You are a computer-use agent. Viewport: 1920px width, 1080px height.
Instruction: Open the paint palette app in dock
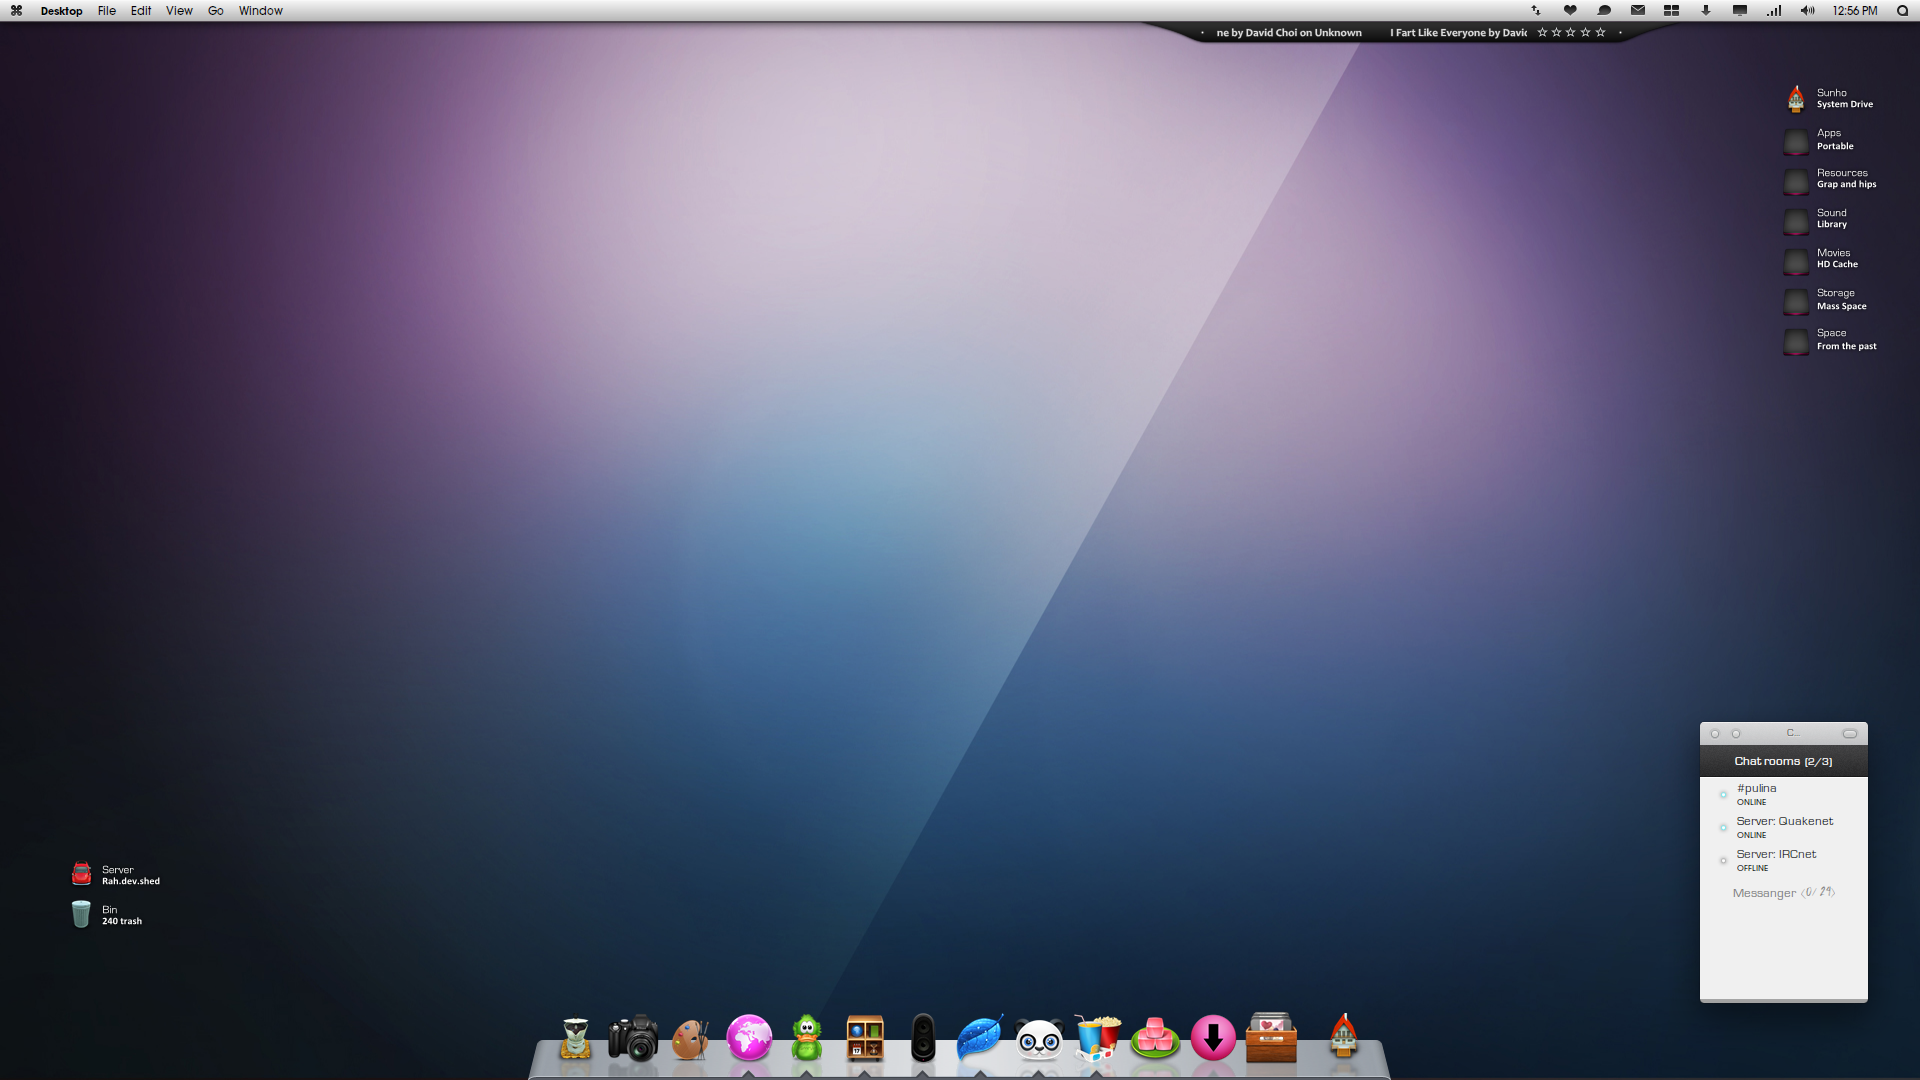(x=691, y=1039)
